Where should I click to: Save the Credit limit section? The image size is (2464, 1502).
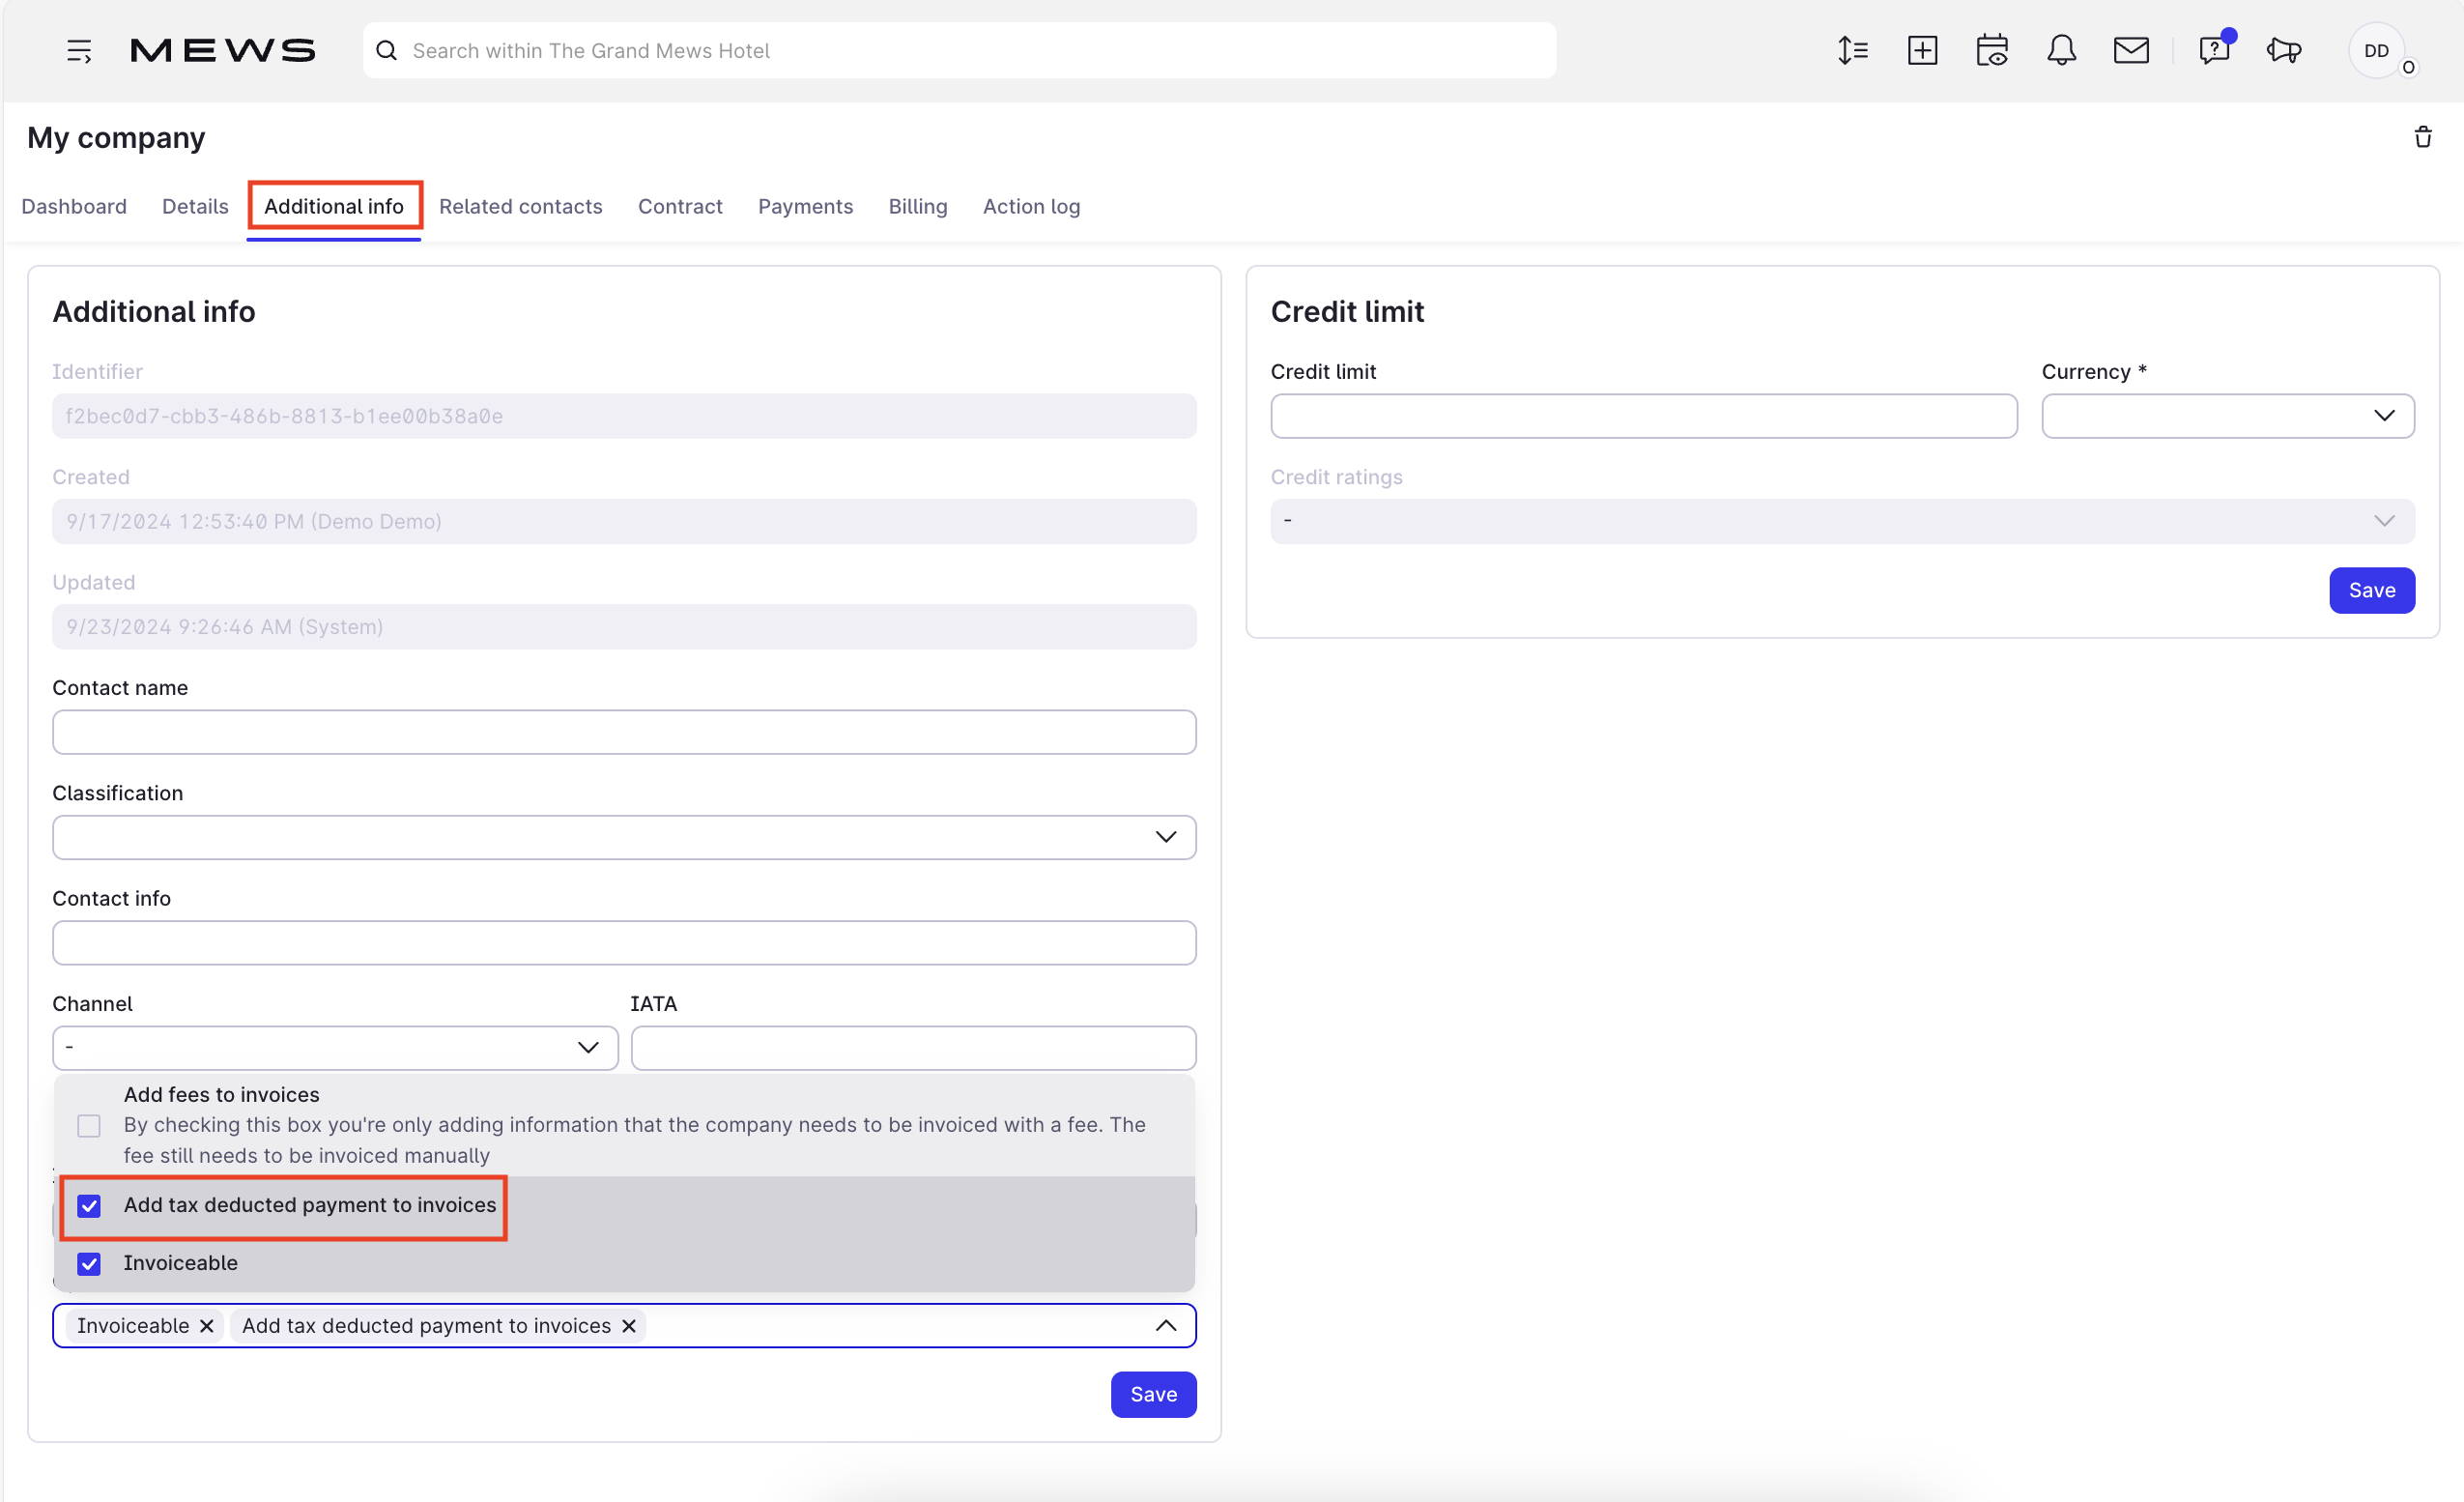[2372, 591]
